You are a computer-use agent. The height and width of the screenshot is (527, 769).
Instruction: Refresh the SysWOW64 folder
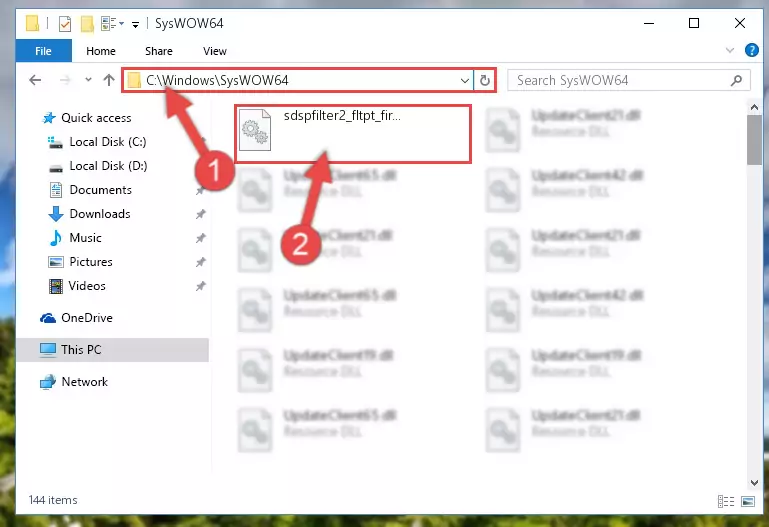(x=485, y=80)
